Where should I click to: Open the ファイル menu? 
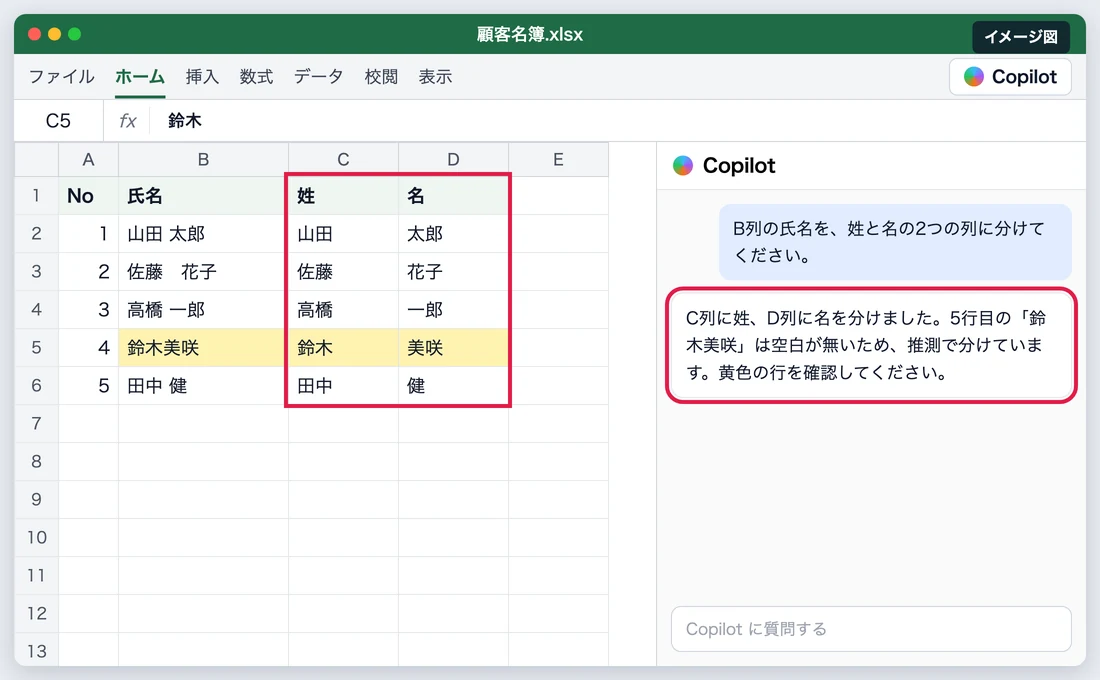[x=62, y=76]
